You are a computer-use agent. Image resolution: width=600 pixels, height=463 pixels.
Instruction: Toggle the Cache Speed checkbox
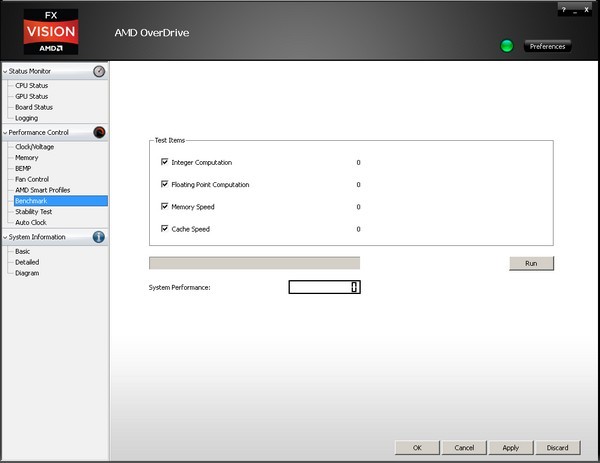click(x=164, y=229)
